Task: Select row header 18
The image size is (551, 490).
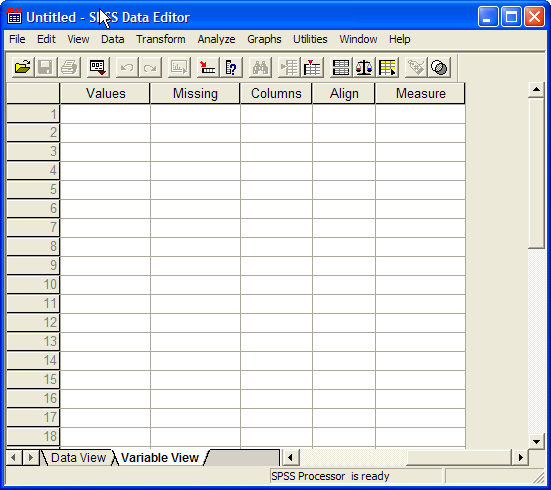Action: [33, 436]
